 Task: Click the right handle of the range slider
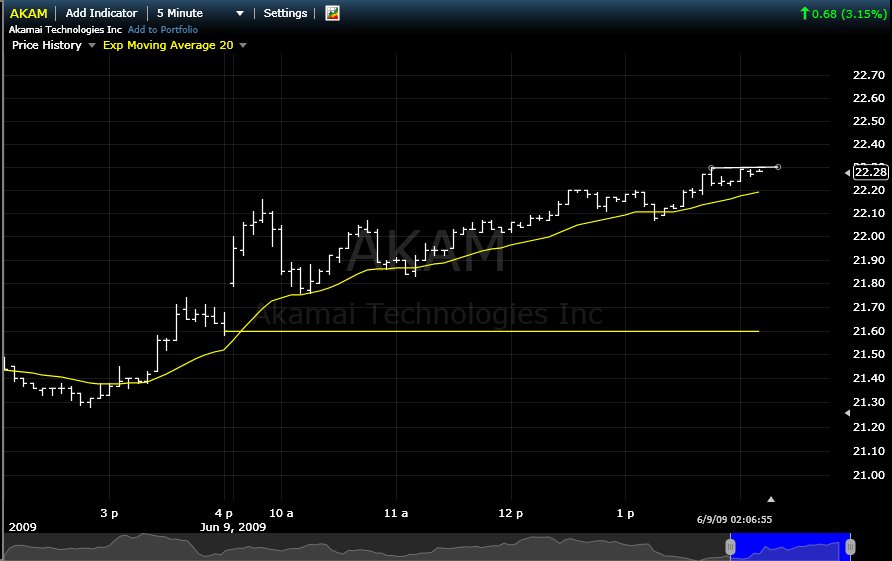[x=850, y=547]
